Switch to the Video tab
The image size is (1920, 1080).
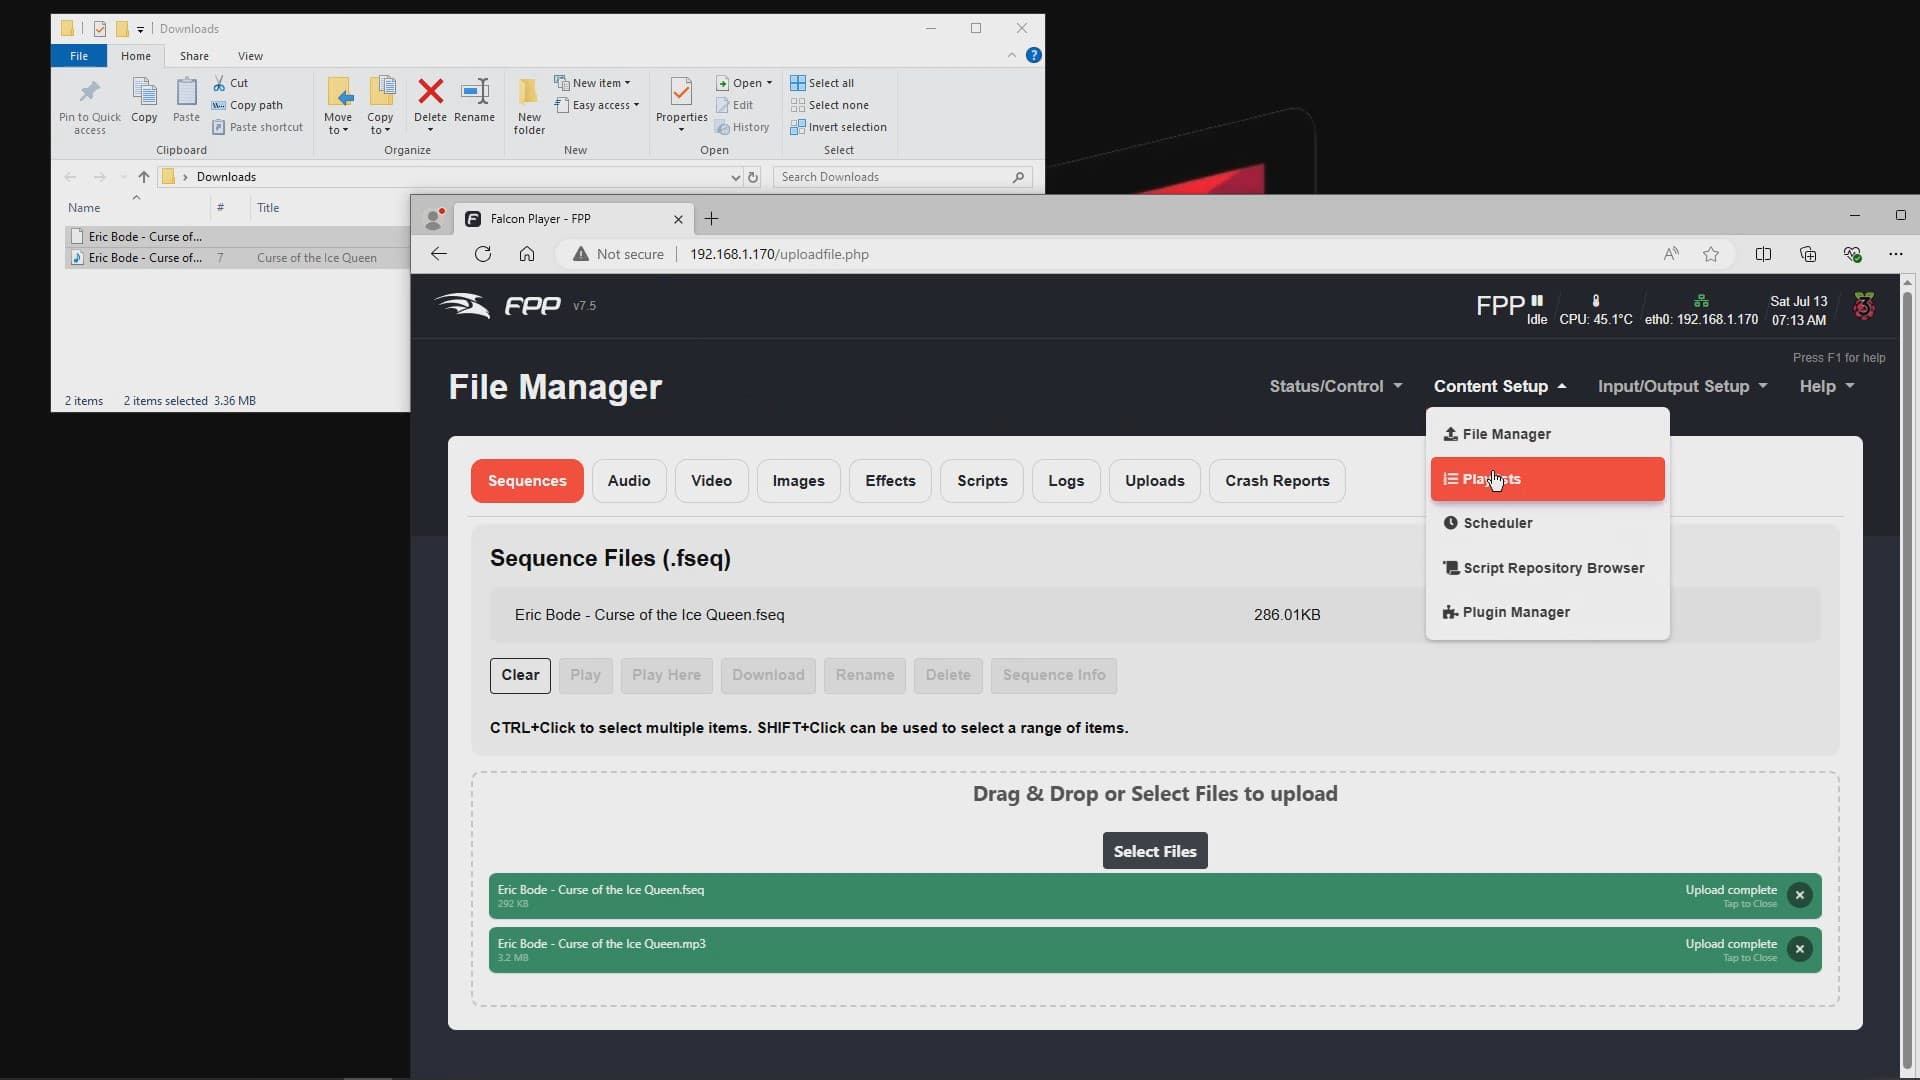click(711, 481)
